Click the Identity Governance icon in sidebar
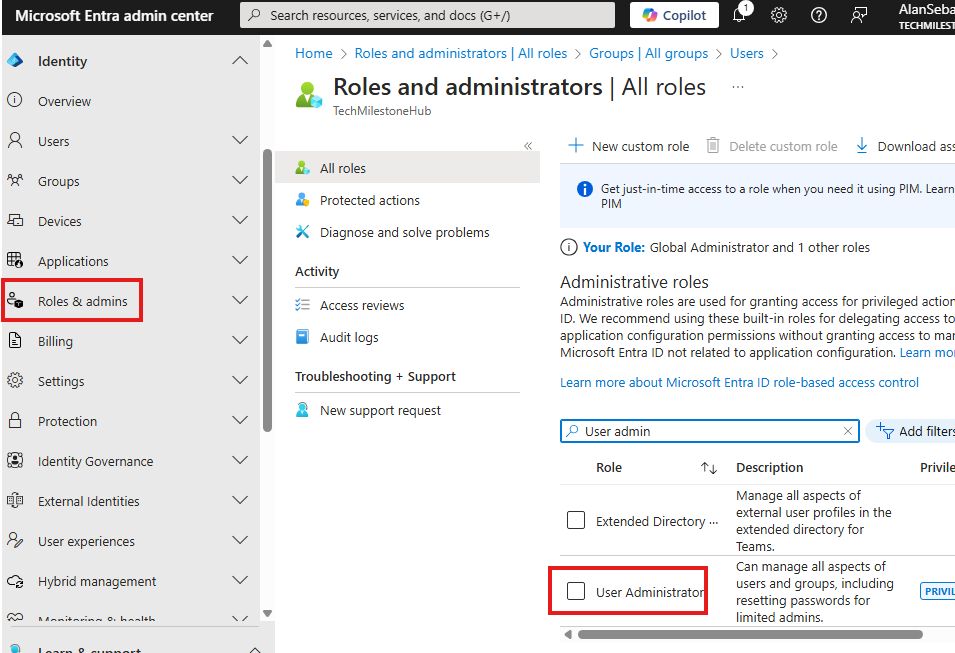This screenshot has height=653, width=955. [x=15, y=461]
